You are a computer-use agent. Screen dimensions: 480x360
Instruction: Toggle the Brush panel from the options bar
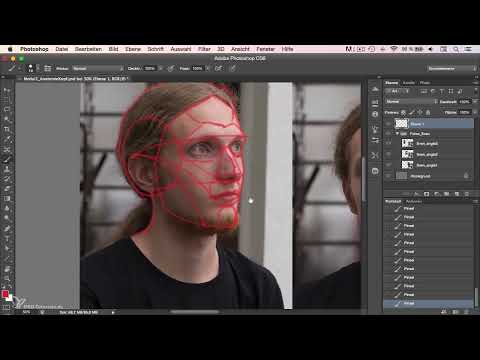48,68
